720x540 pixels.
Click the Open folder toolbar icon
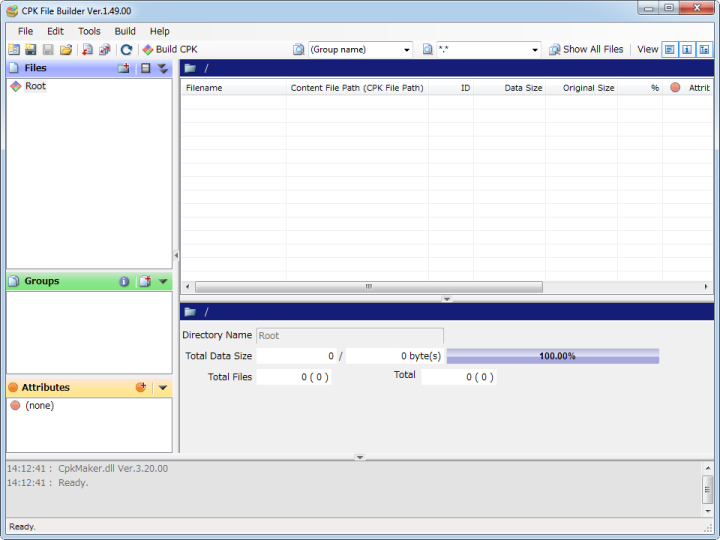(66, 50)
